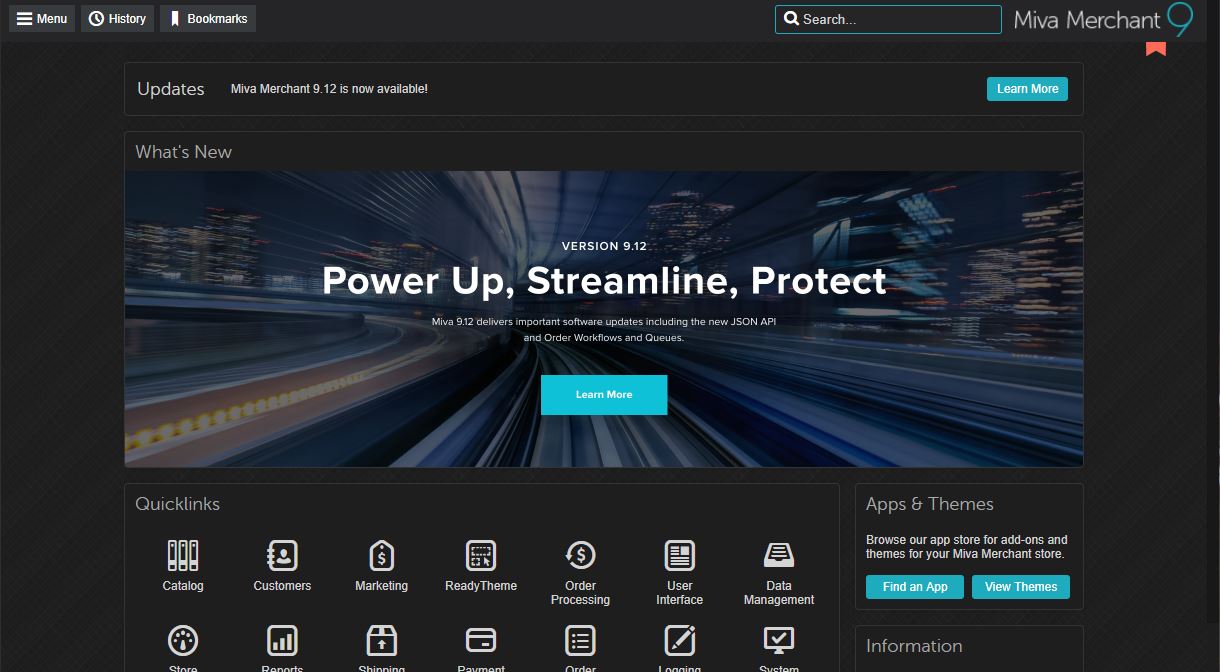The height and width of the screenshot is (672, 1220).
Task: Open the Customers quicklink icon
Action: (282, 555)
